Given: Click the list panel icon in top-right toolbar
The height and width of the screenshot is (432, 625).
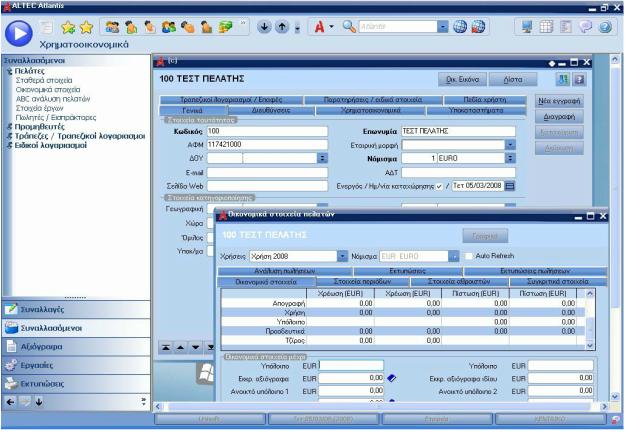Looking at the screenshot, I should point(566,27).
